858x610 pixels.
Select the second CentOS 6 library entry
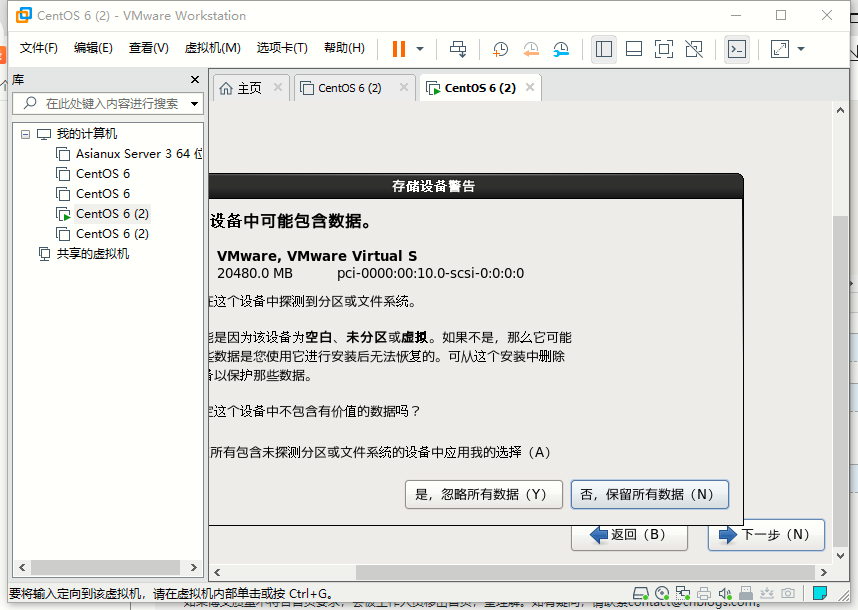tap(93, 194)
